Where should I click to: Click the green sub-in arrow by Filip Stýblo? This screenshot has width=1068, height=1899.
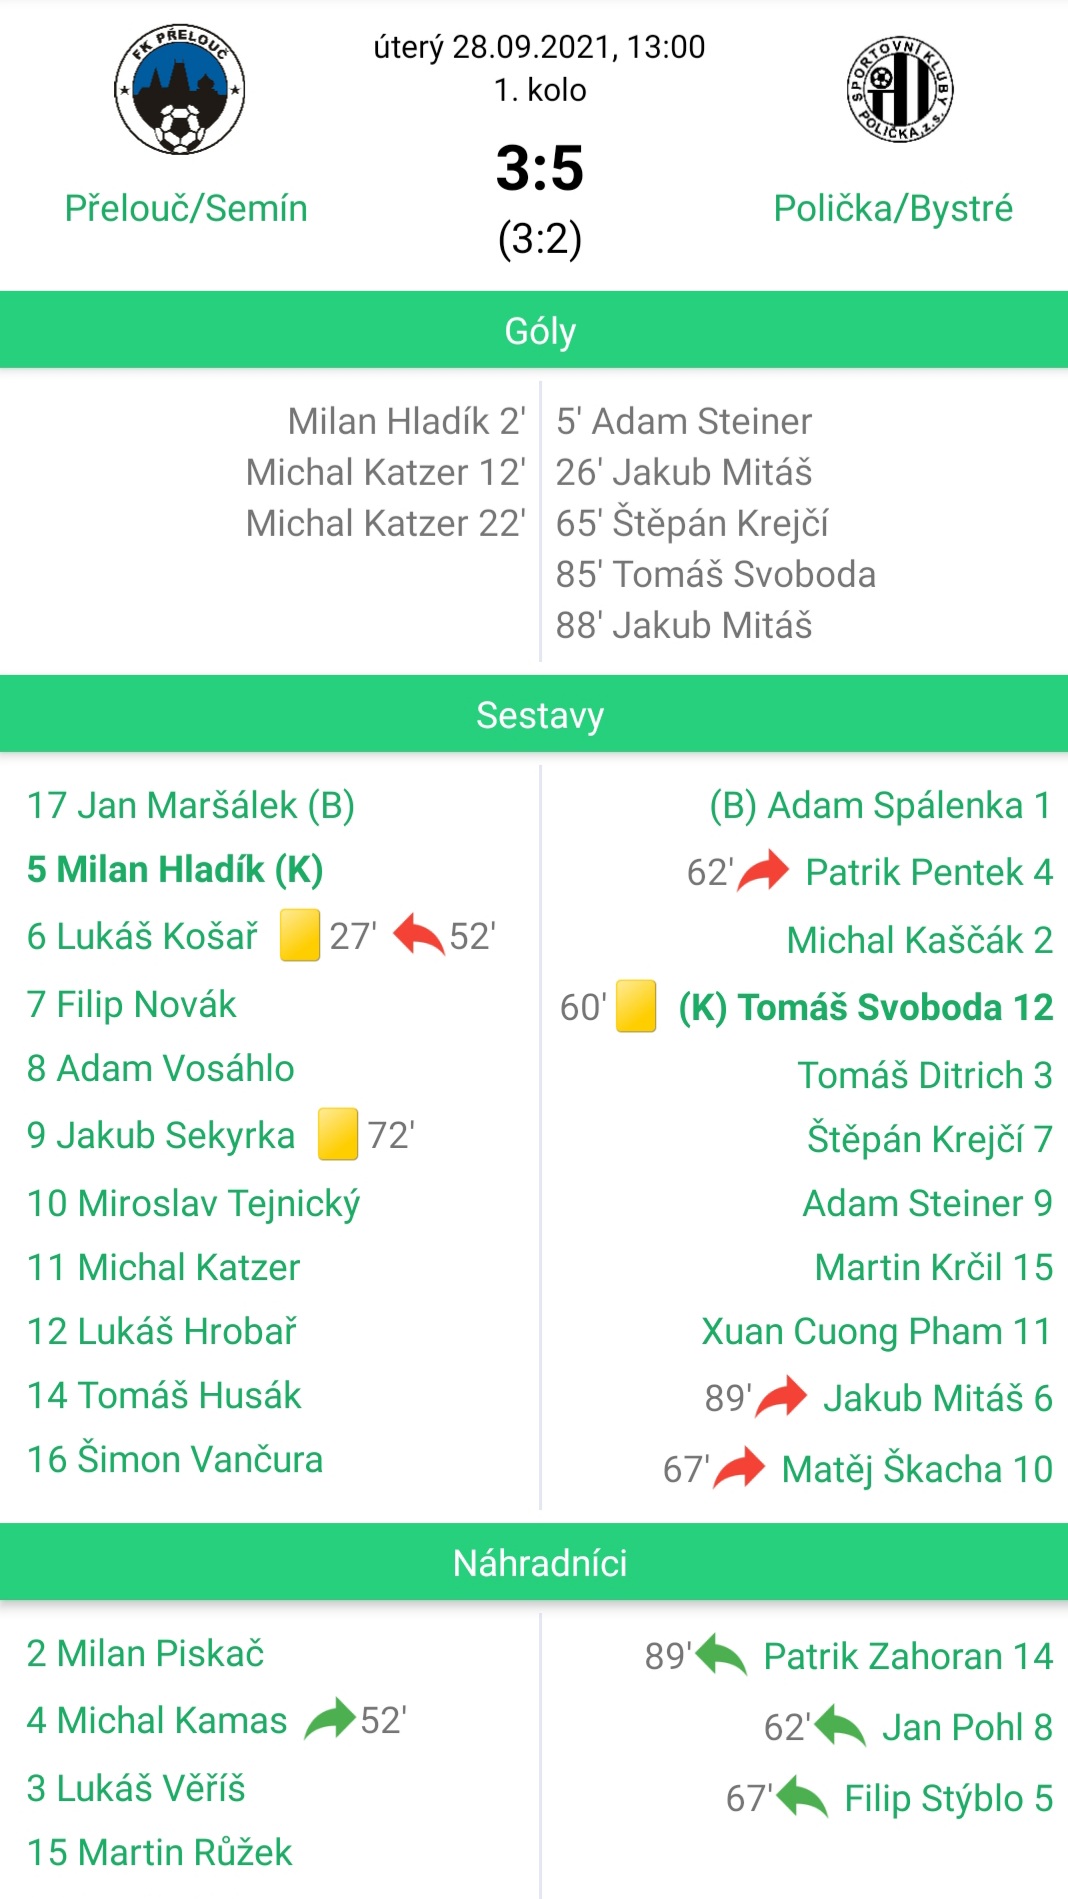click(802, 1797)
